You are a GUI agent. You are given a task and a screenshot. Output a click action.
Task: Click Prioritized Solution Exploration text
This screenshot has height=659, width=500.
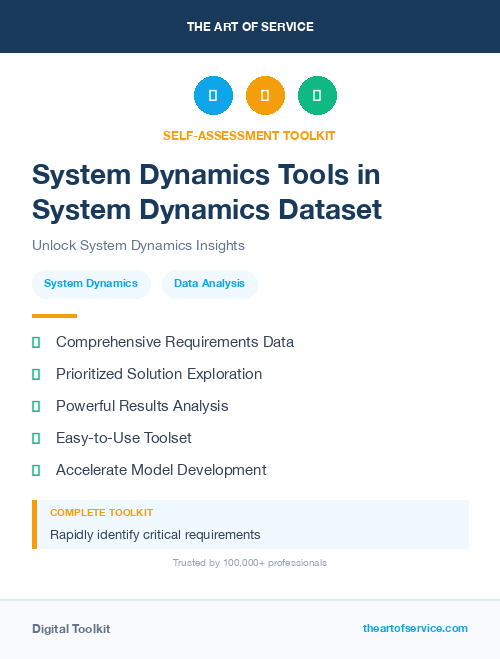point(159,374)
